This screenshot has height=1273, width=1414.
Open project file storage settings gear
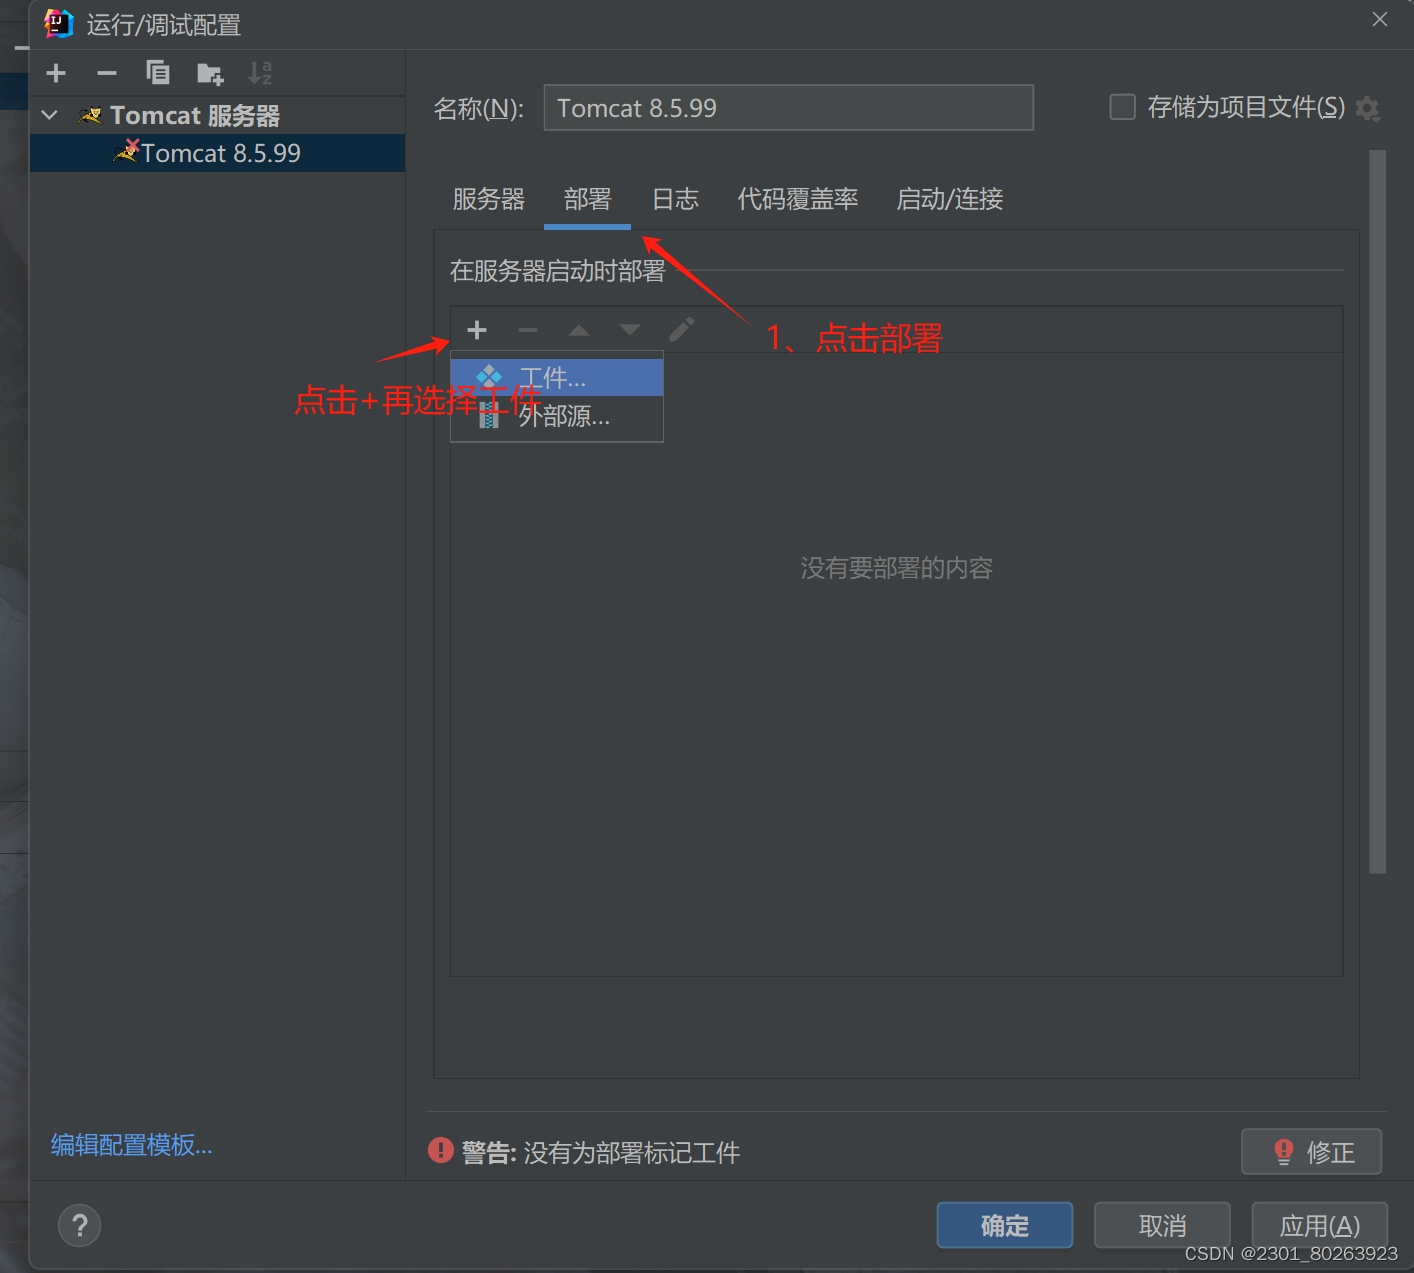pos(1368,109)
